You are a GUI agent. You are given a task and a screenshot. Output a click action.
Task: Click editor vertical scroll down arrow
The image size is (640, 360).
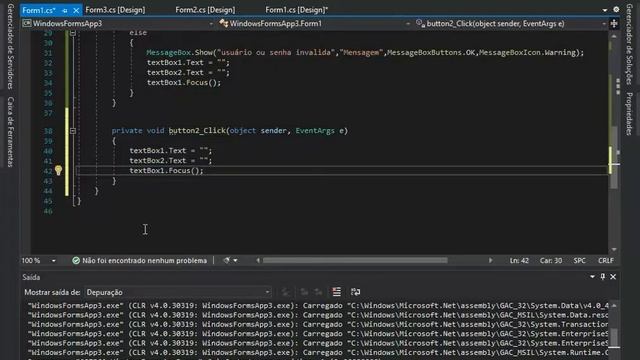click(614, 249)
